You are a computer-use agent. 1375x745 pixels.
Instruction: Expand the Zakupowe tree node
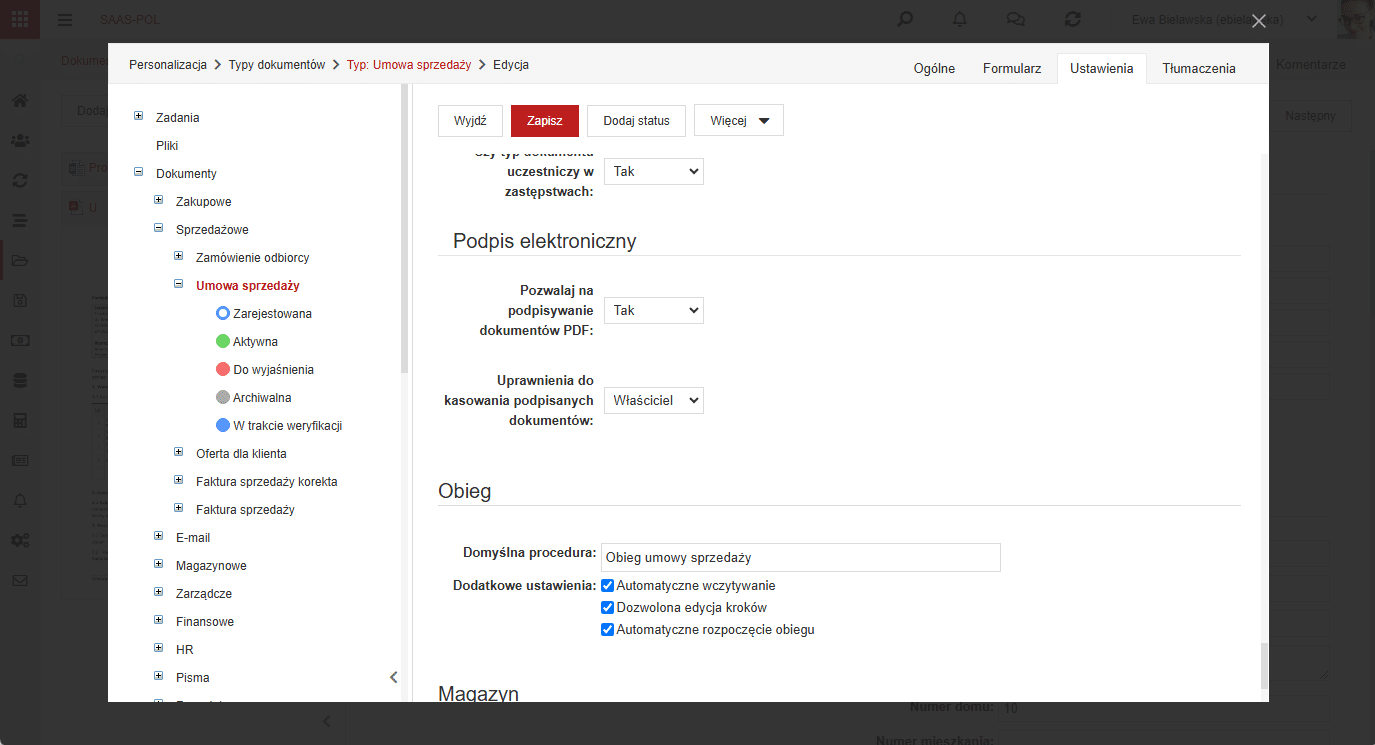click(x=158, y=200)
